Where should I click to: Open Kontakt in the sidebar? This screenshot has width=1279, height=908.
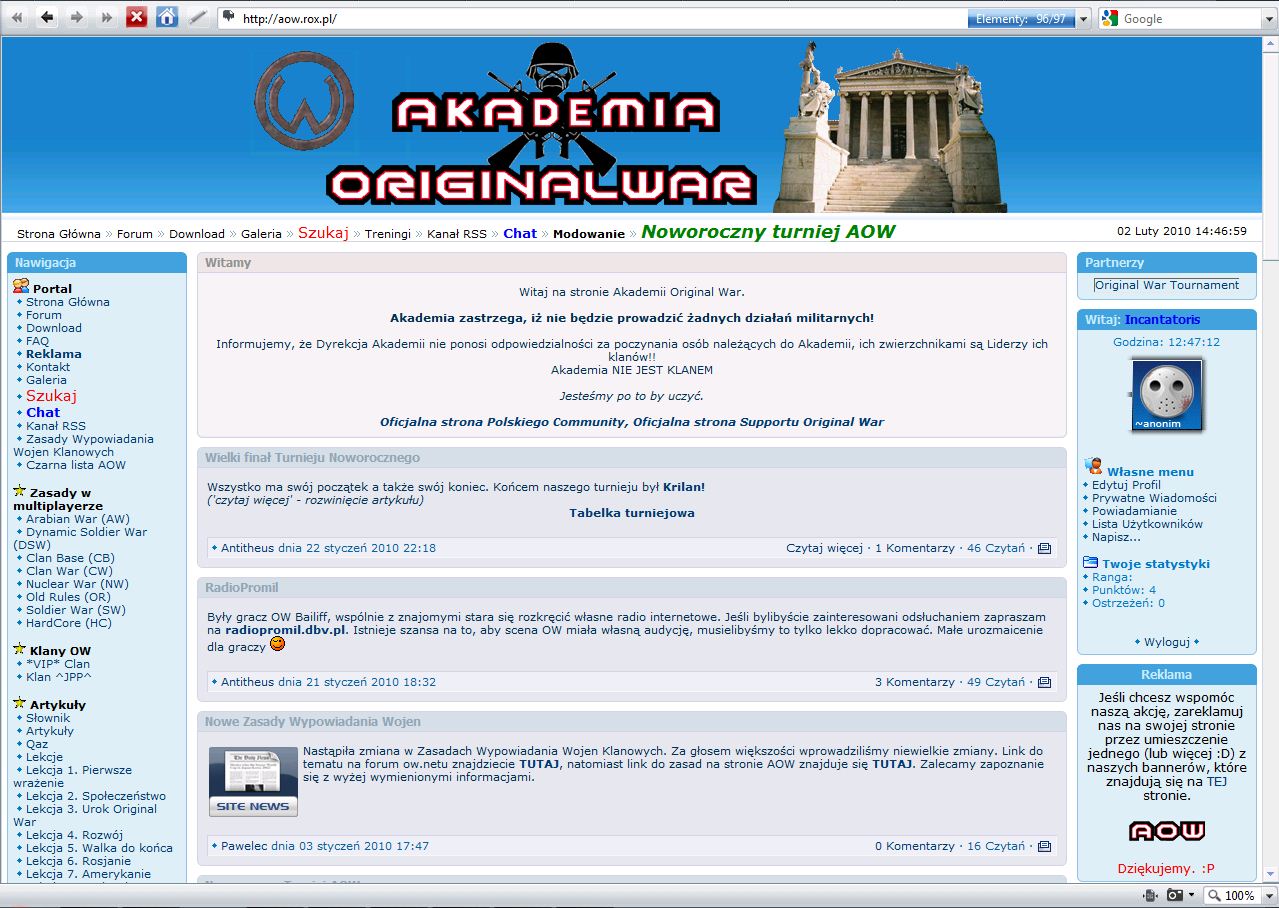pyautogui.click(x=48, y=366)
